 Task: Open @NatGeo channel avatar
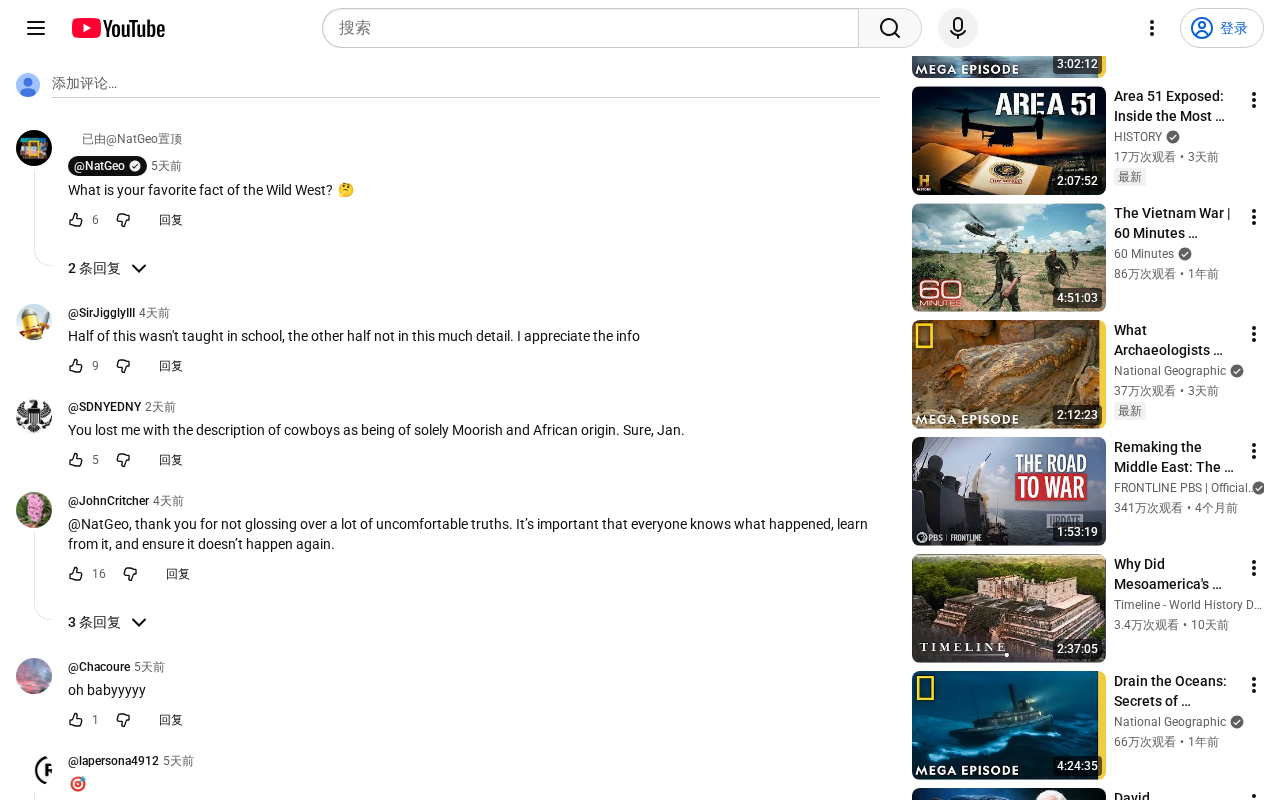pyautogui.click(x=34, y=148)
